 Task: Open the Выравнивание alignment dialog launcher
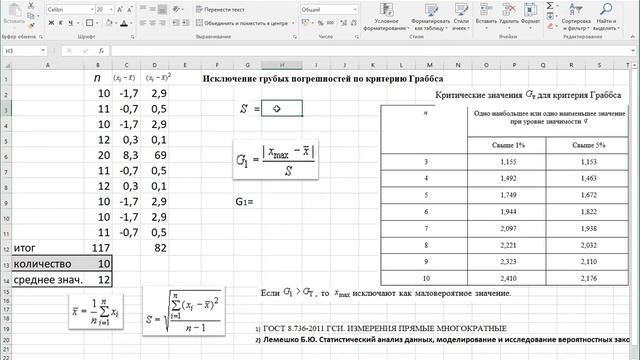[x=295, y=37]
